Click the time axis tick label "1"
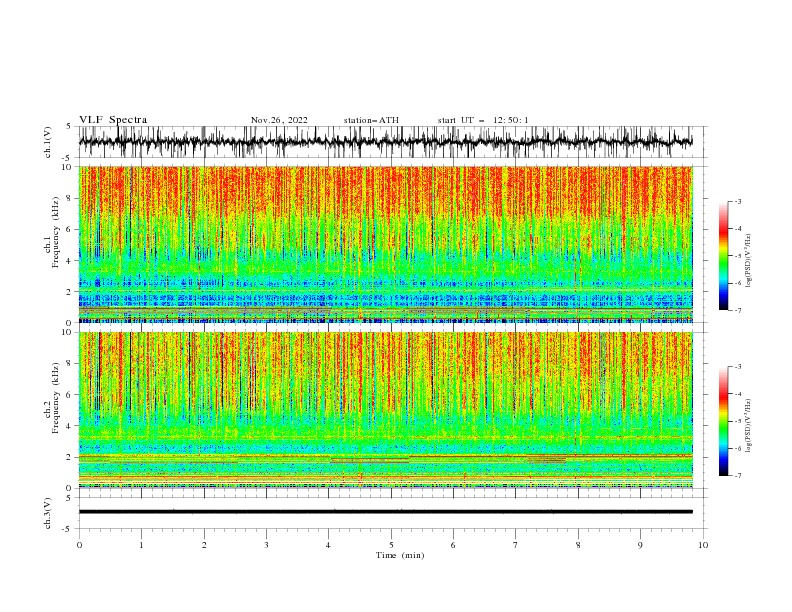 141,545
